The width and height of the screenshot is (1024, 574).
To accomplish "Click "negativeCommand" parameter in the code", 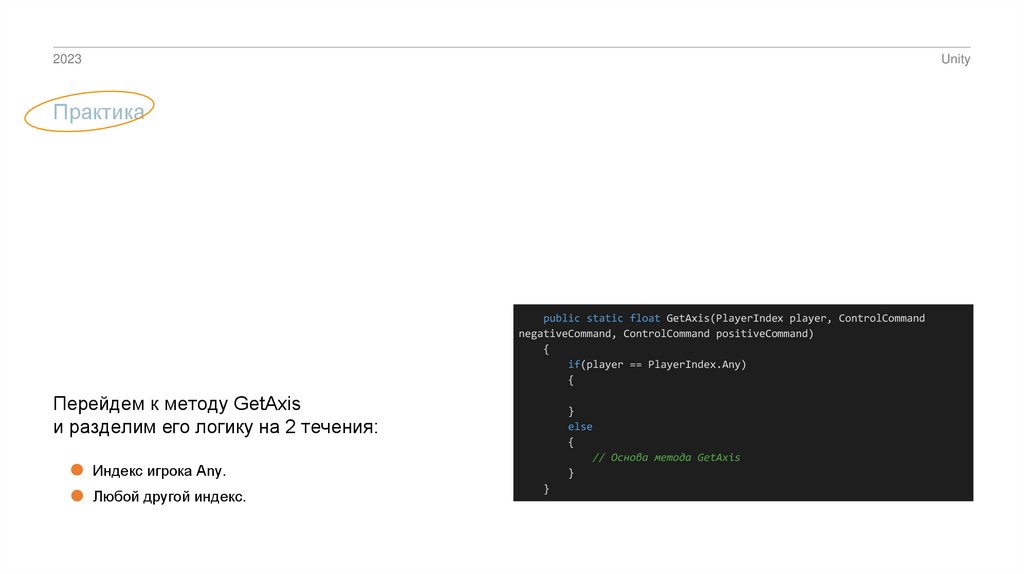I will 565,334.
